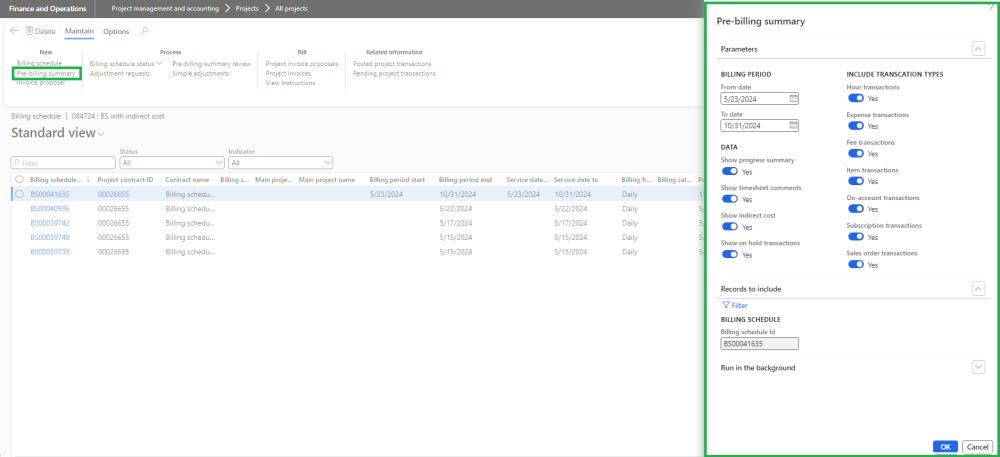Open the From date calendar picker

click(793, 99)
